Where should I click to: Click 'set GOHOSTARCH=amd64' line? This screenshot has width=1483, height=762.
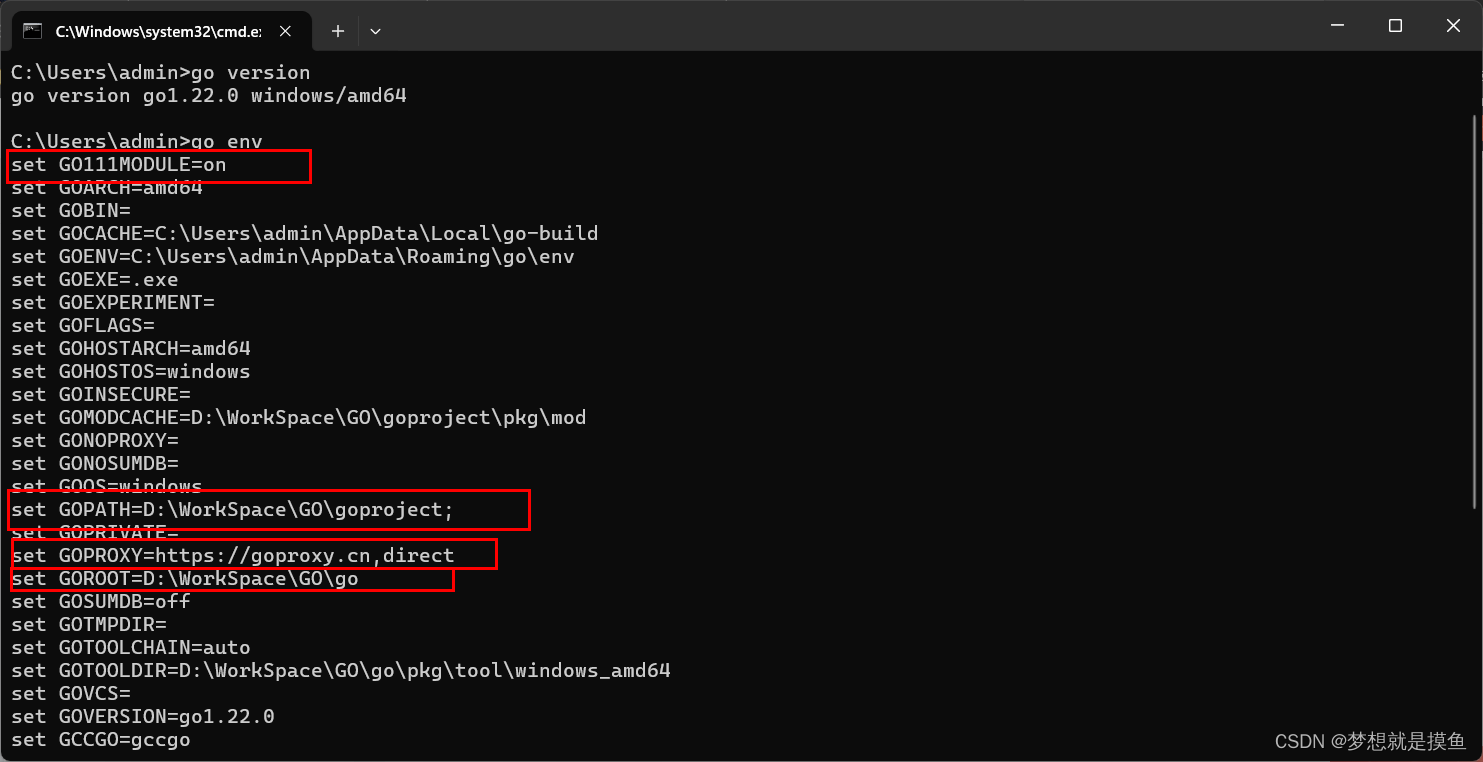coord(131,348)
